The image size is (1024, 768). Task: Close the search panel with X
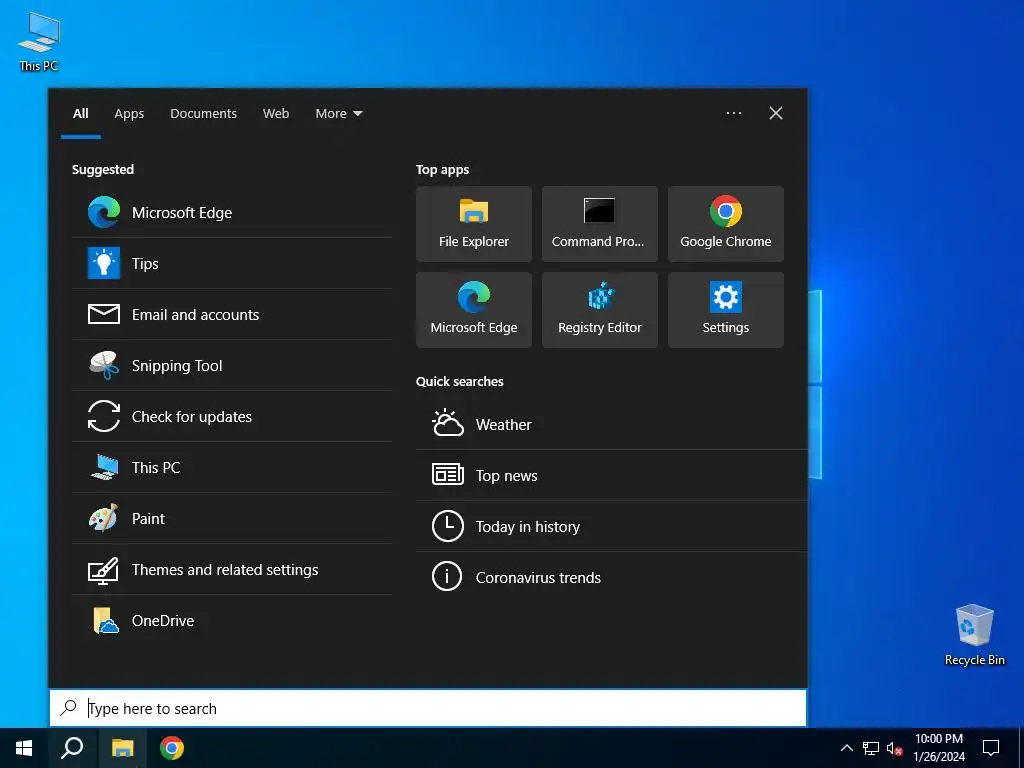[x=775, y=113]
